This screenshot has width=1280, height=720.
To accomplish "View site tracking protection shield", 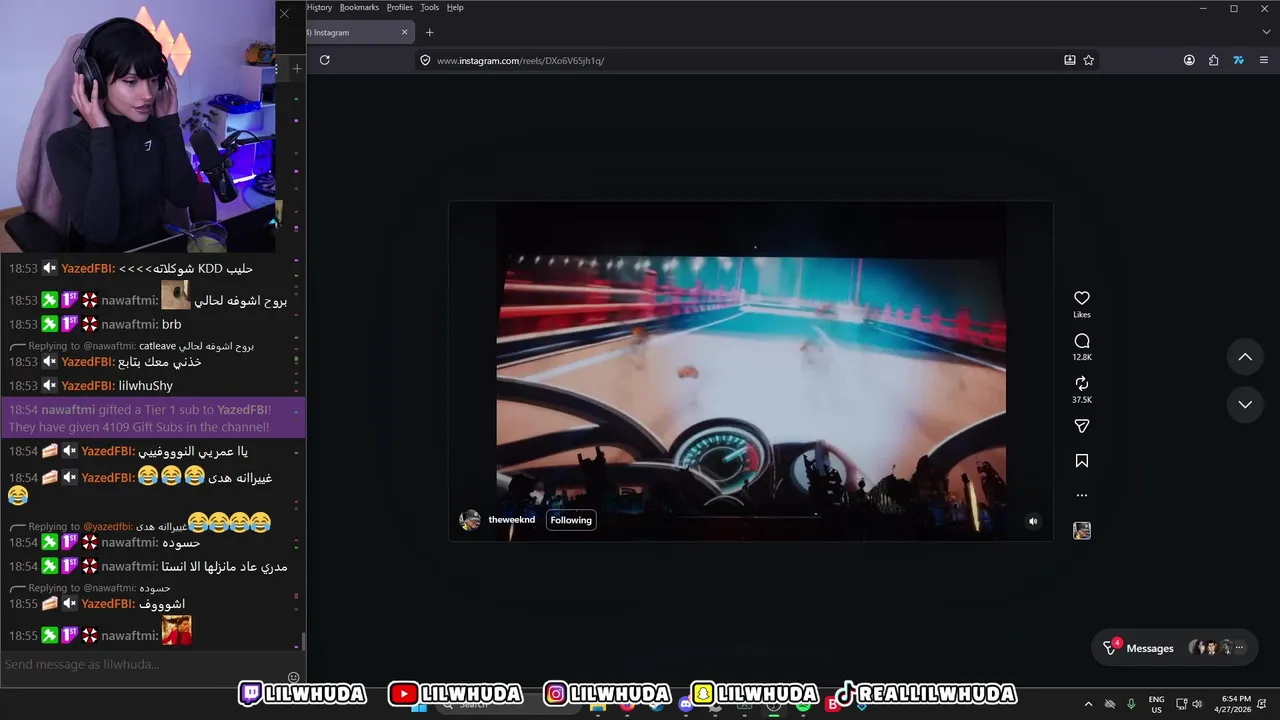I will point(425,60).
